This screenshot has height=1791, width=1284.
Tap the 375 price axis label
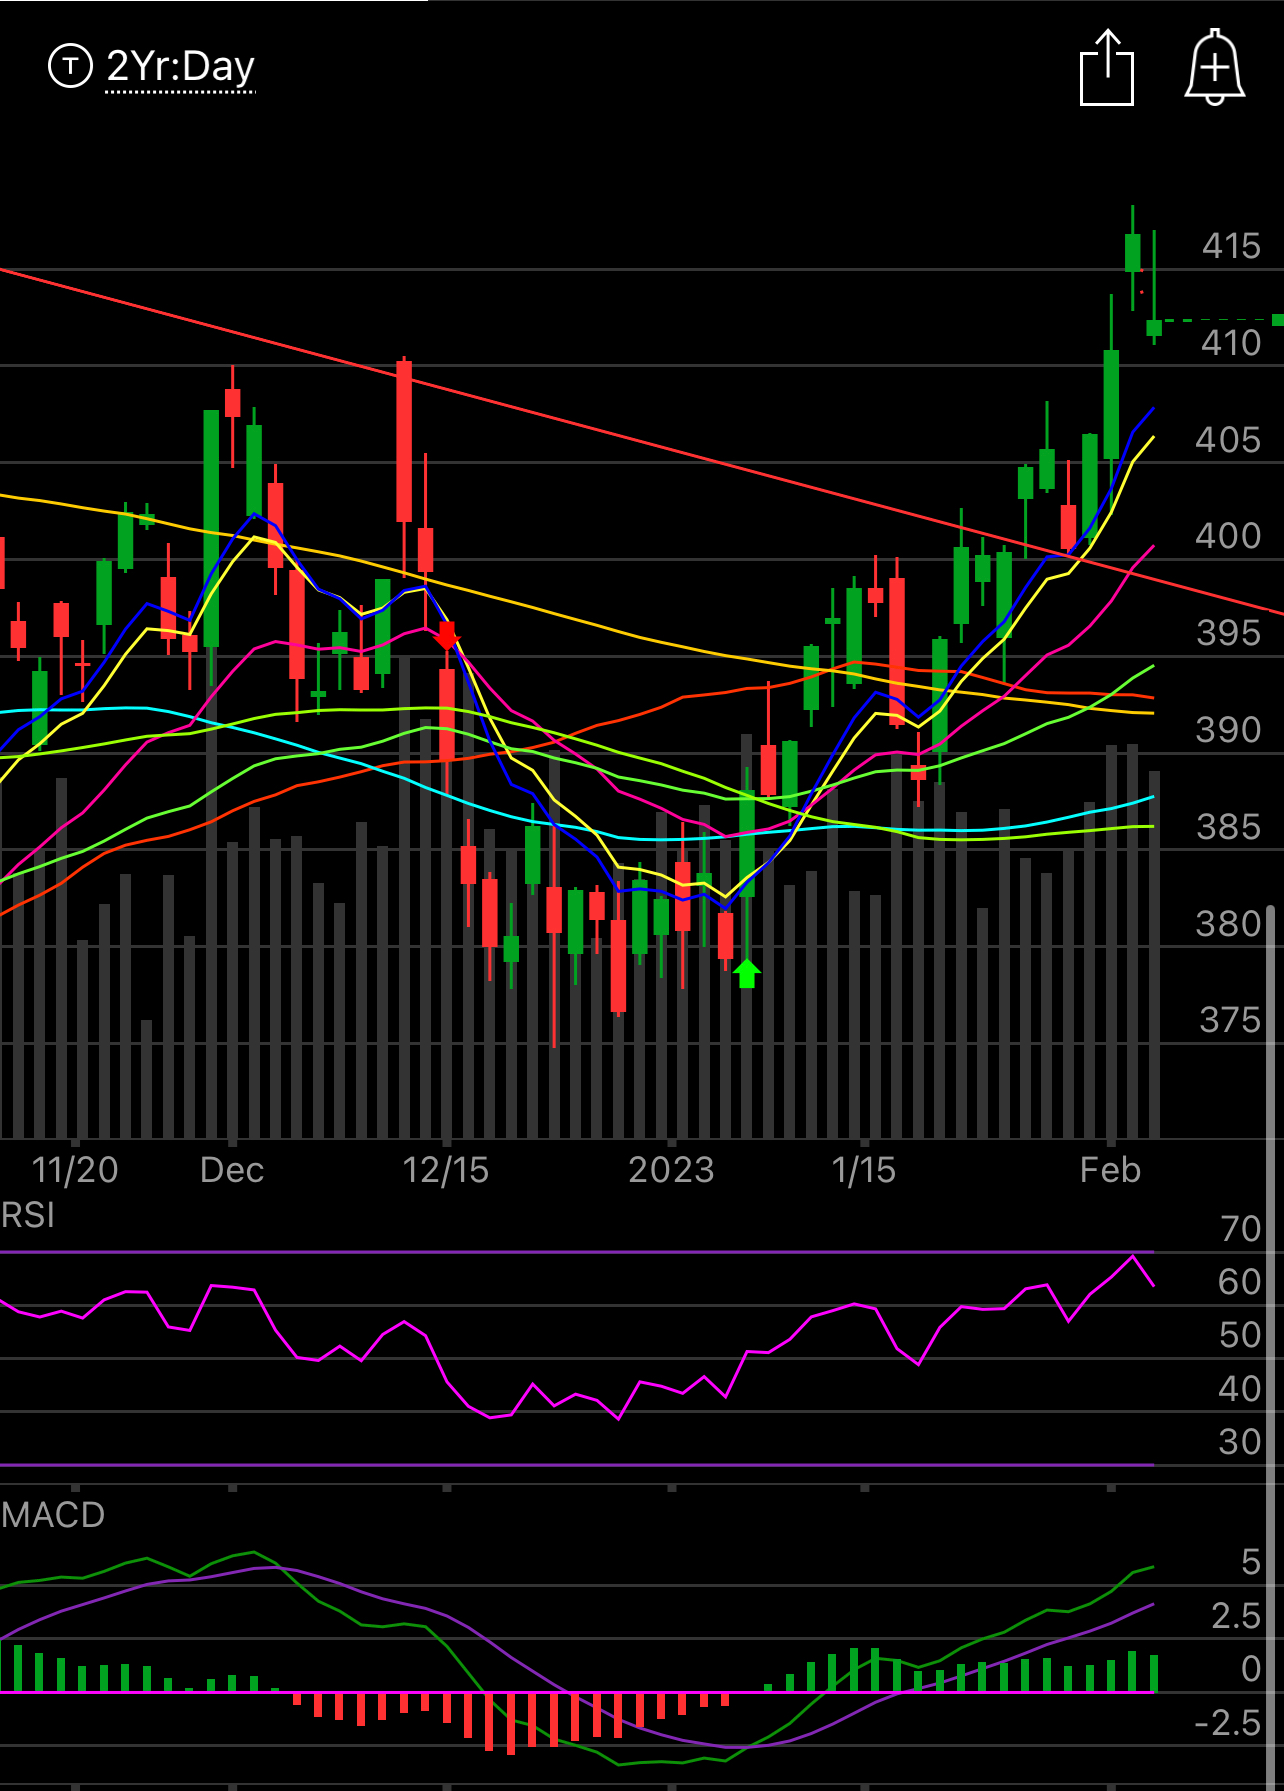(1230, 1020)
